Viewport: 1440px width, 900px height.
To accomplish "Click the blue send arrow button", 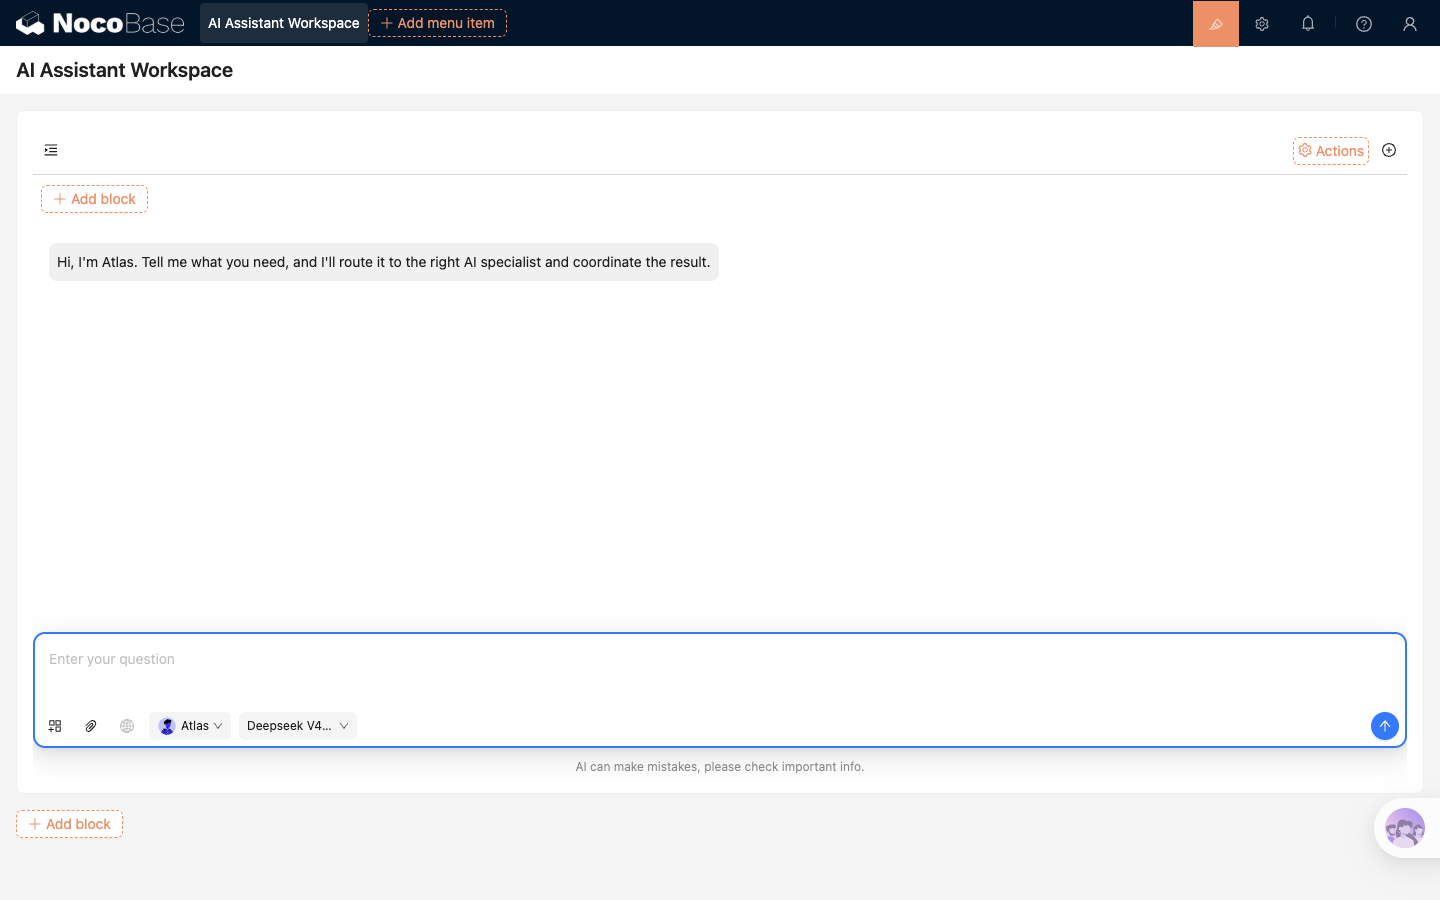I will click(1385, 726).
